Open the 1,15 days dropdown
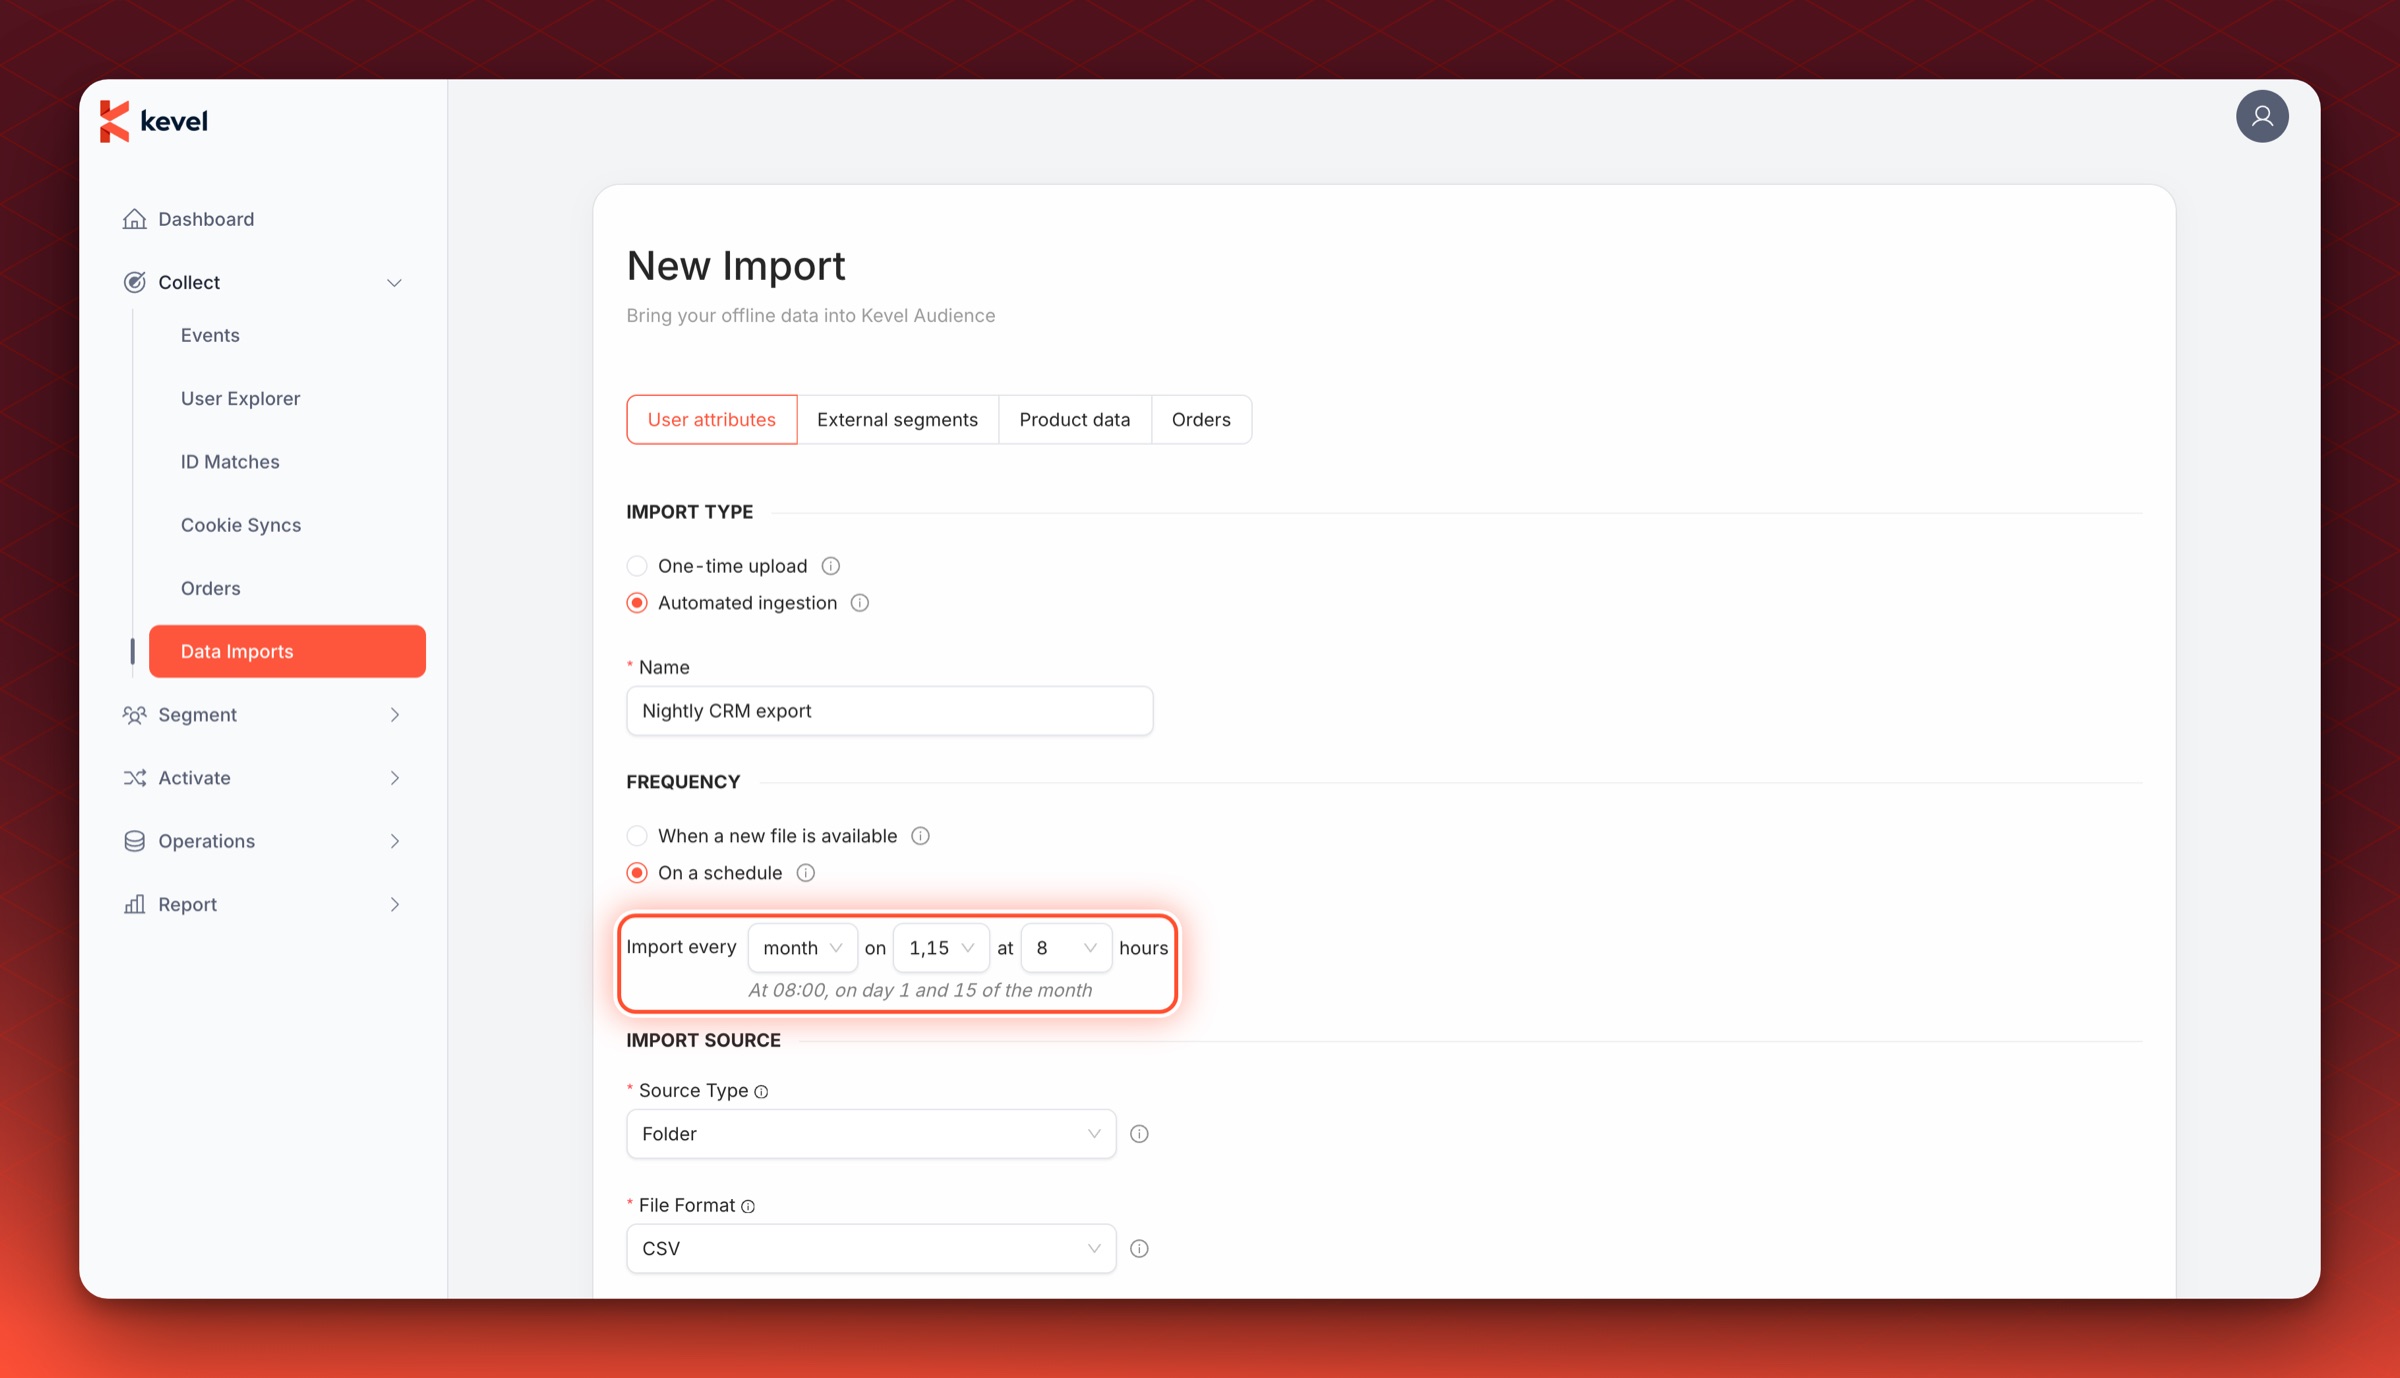 point(941,948)
